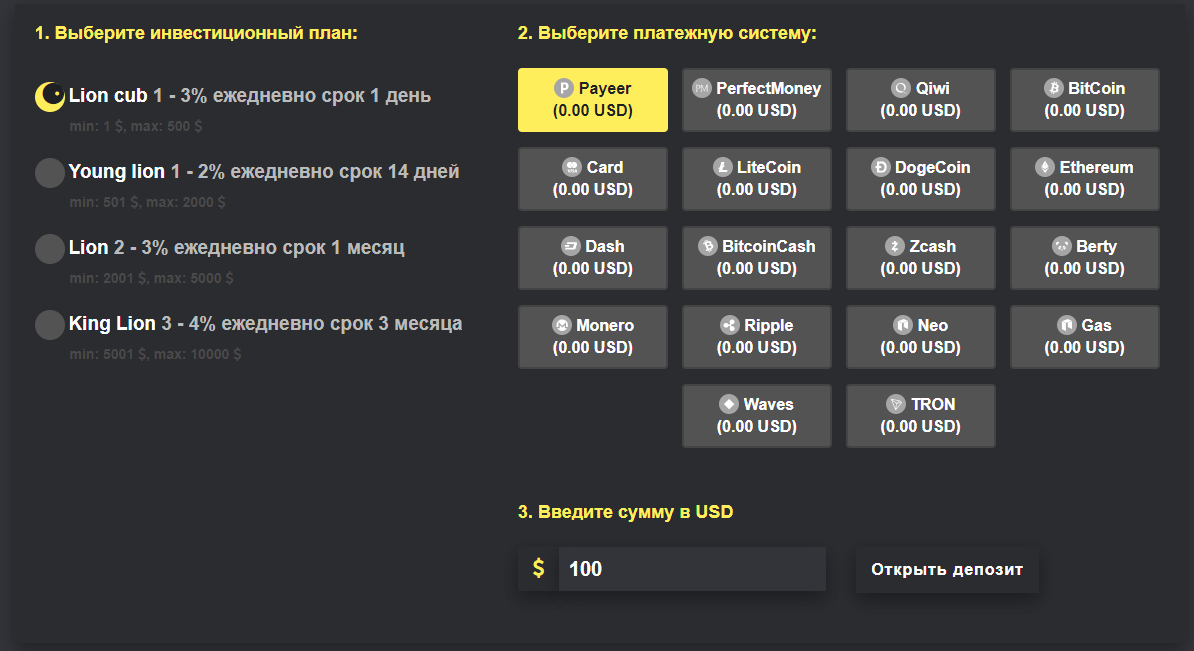Pick Monero payment tile
Viewport: 1194px width, 651px height.
click(x=592, y=337)
